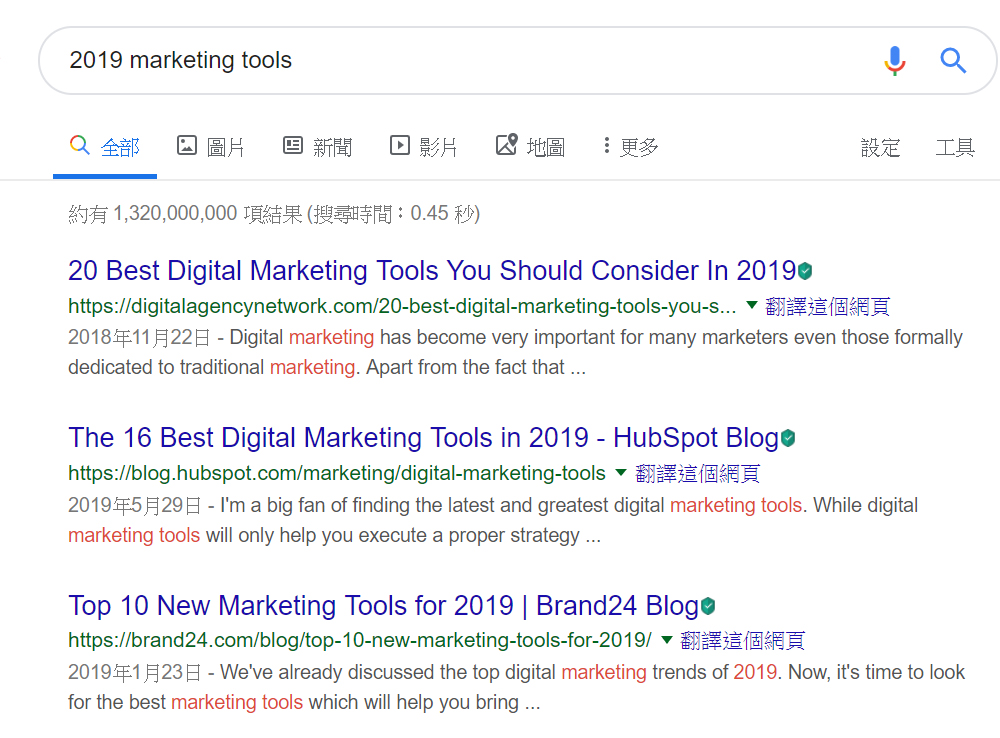Click the brand24.com green URL
The height and width of the screenshot is (738, 1000).
pyautogui.click(x=360, y=640)
